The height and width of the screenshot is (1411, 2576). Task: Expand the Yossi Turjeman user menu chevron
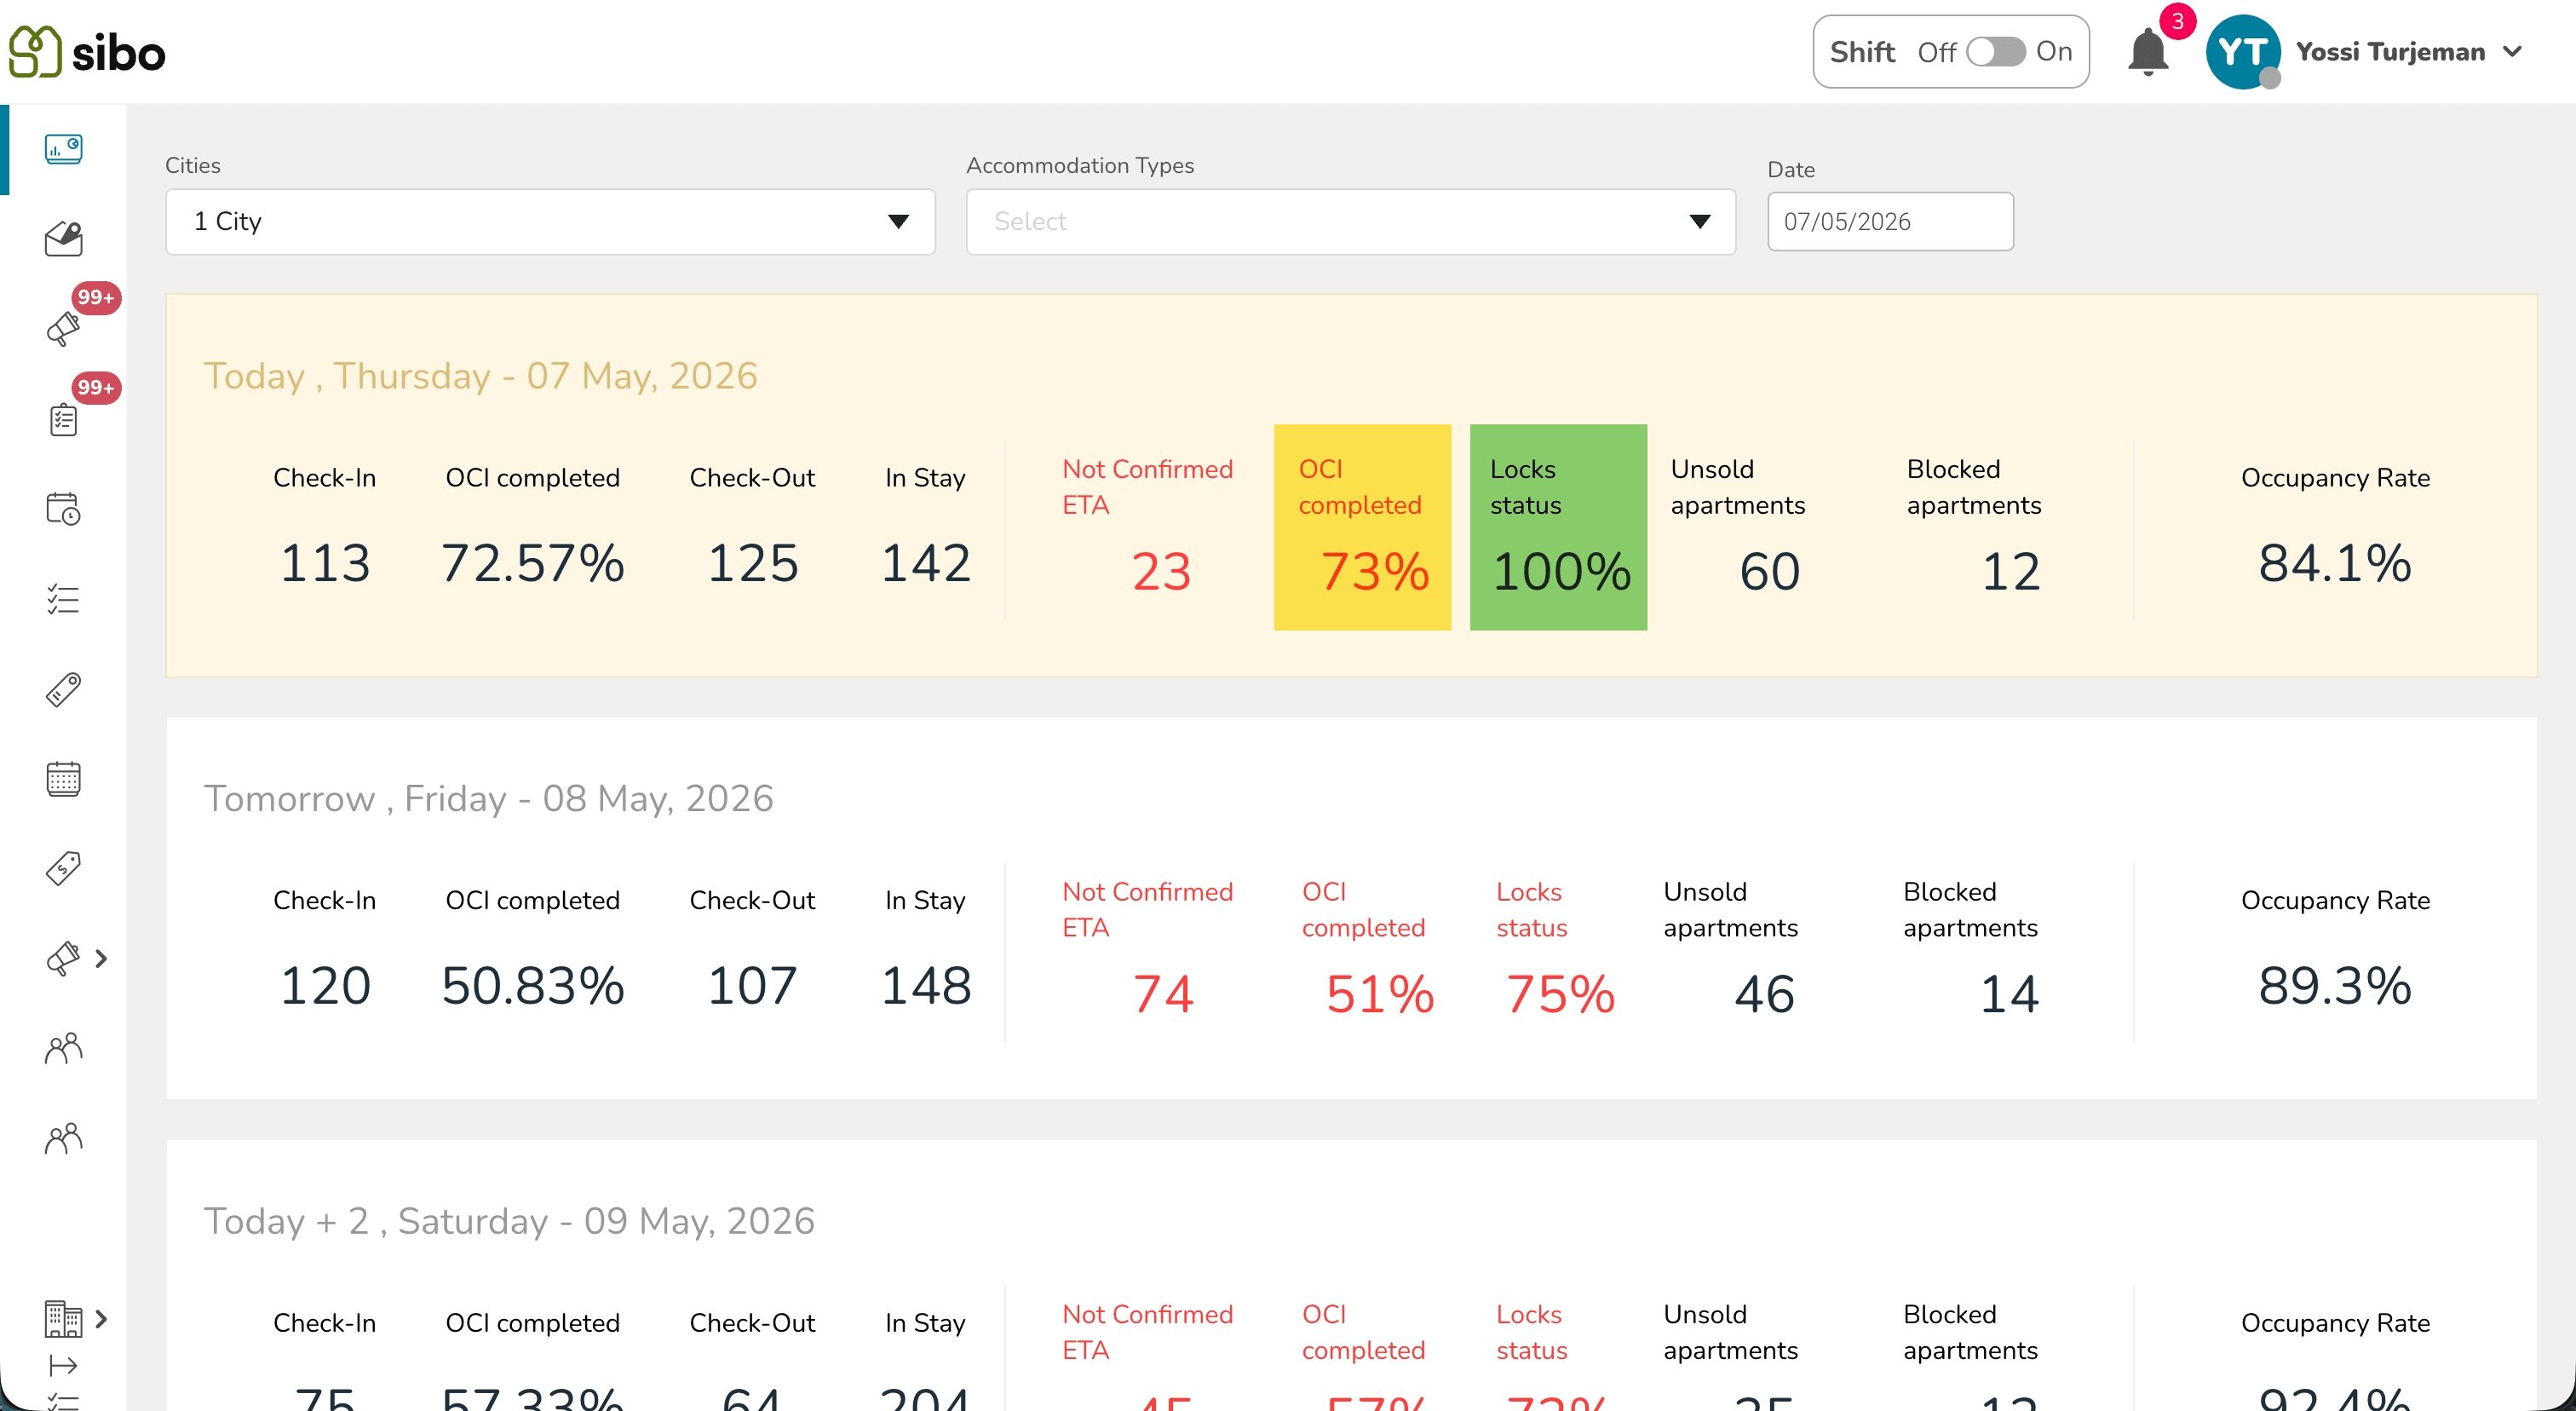tap(2513, 51)
